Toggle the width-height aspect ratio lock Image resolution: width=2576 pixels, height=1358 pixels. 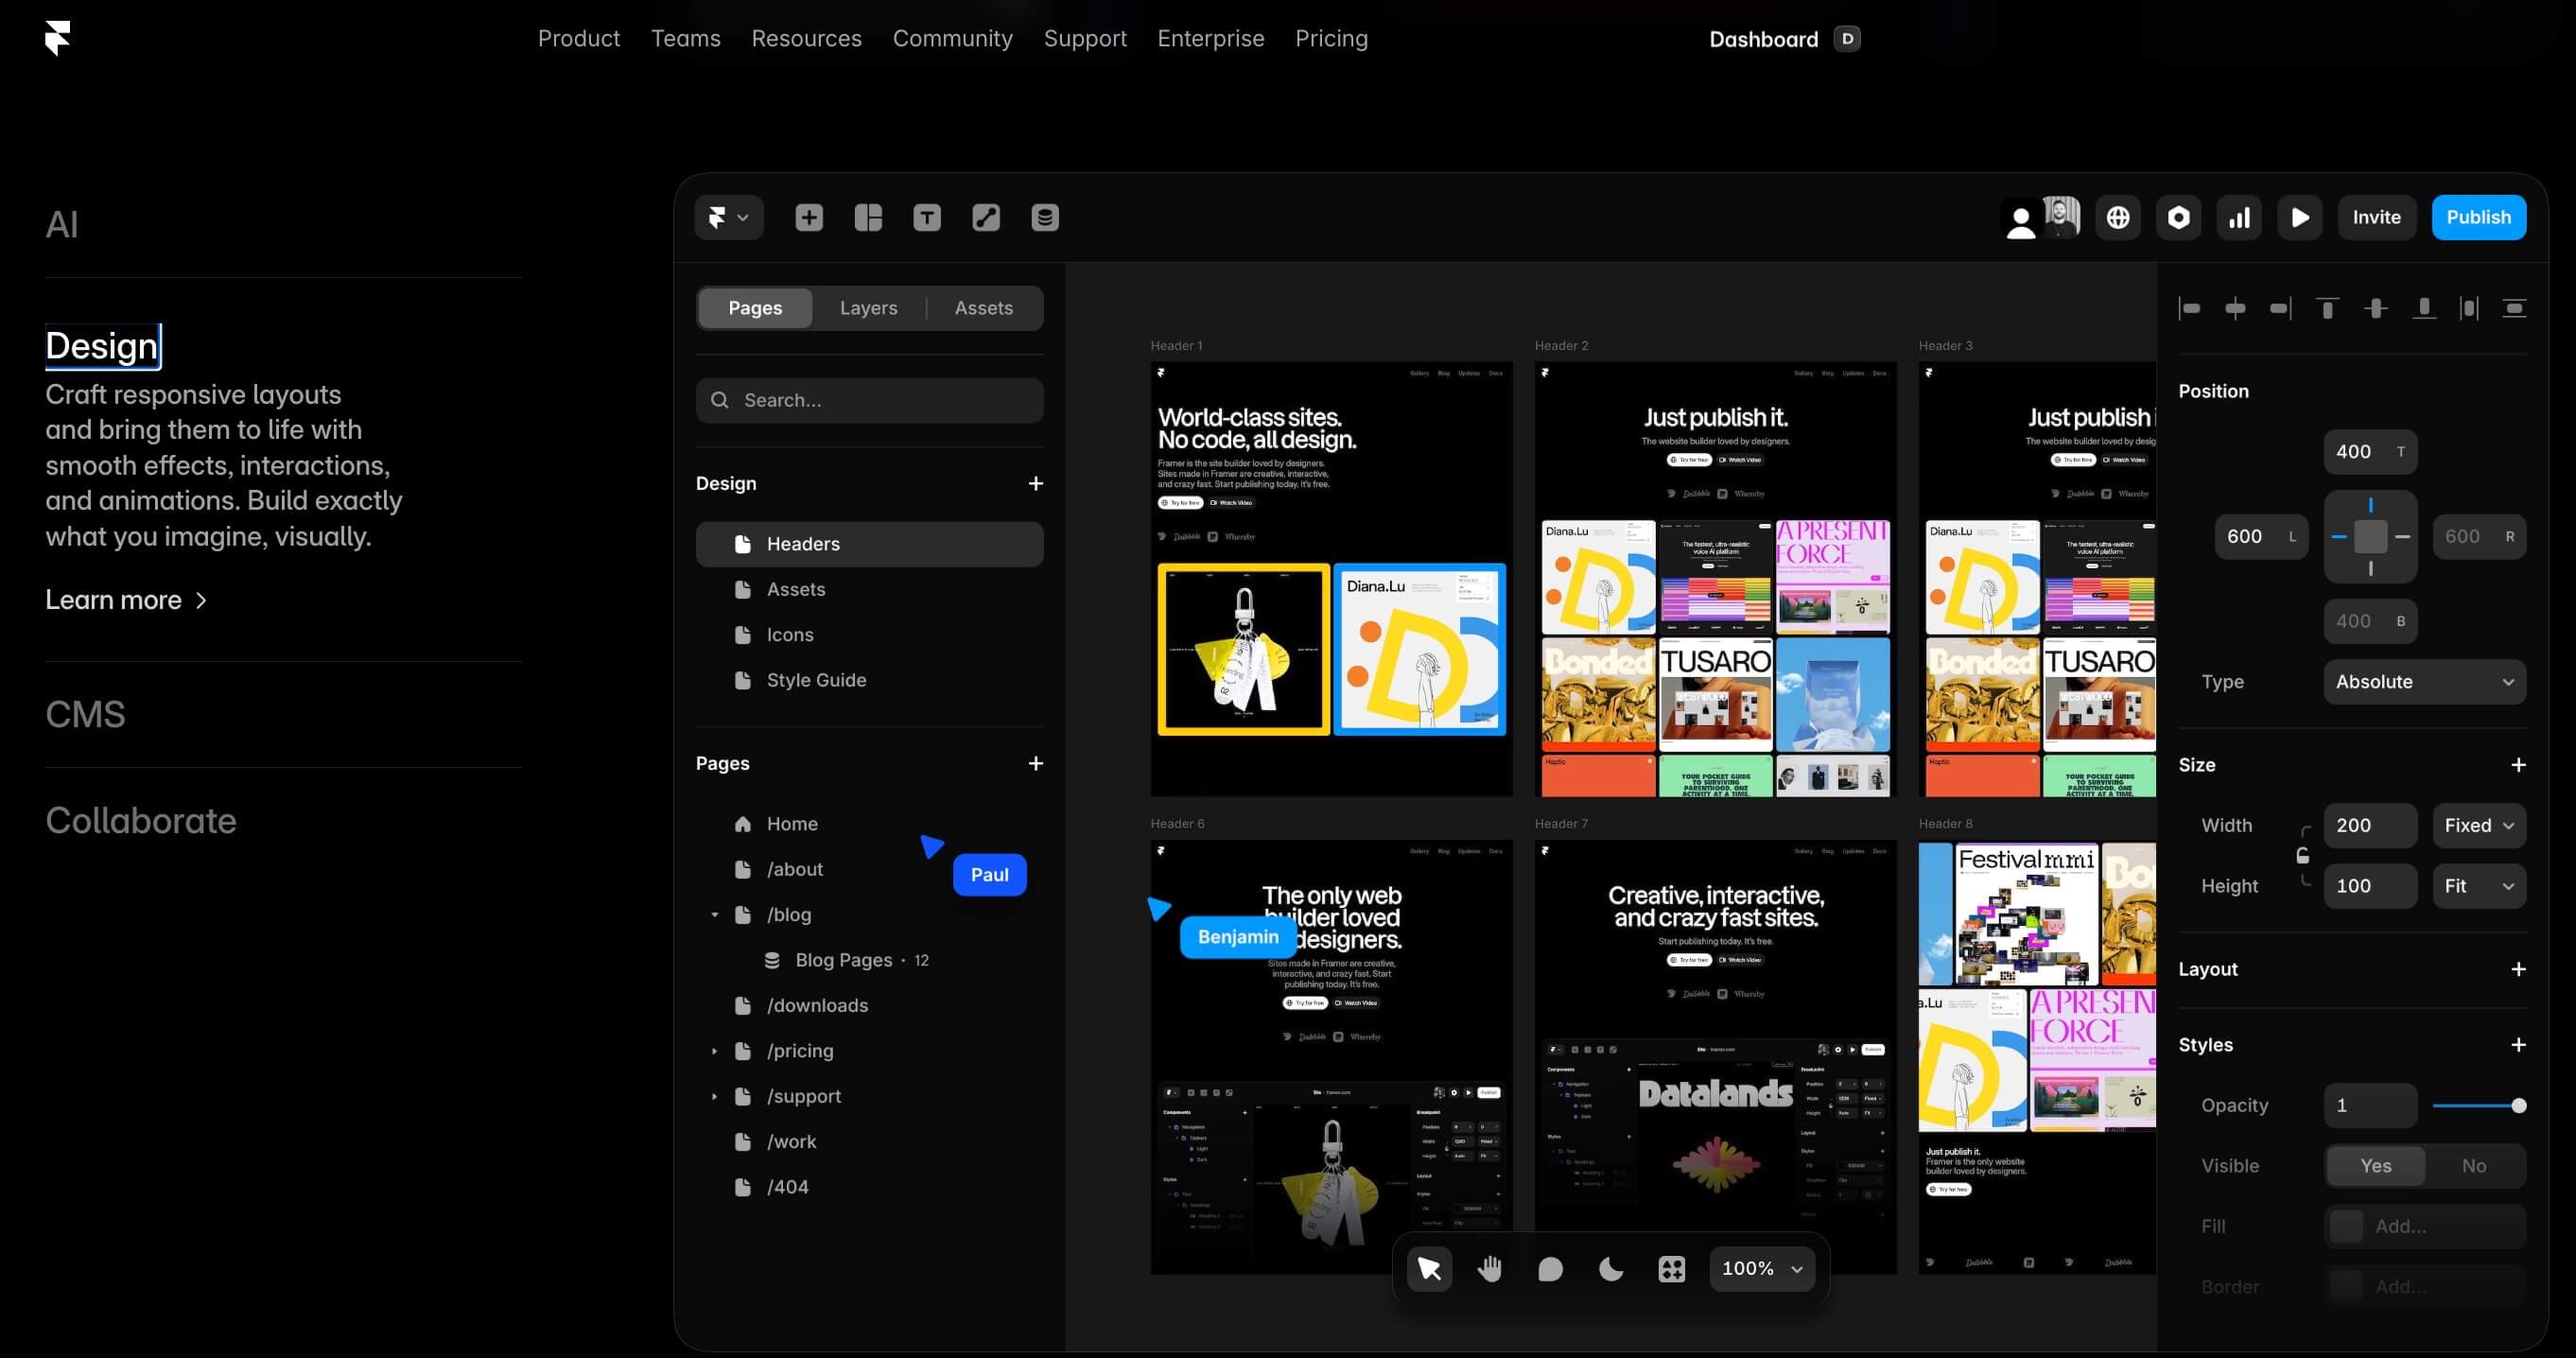2303,855
